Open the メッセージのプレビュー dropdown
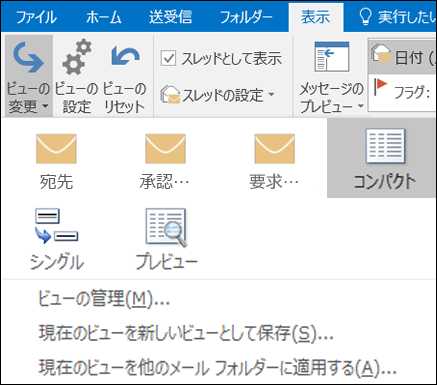437x385 pixels. coord(331,77)
